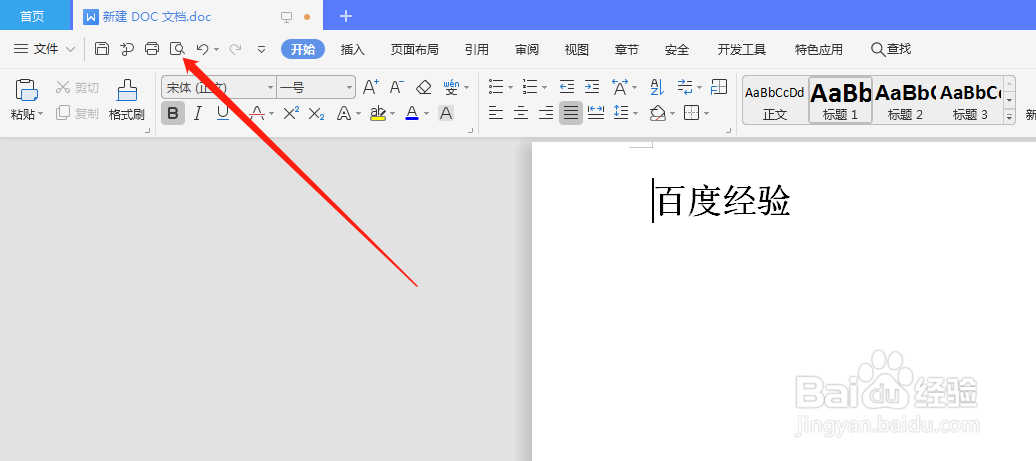This screenshot has height=461, width=1036.
Task: Switch to the 安全 ribbon tab
Action: coord(677,49)
